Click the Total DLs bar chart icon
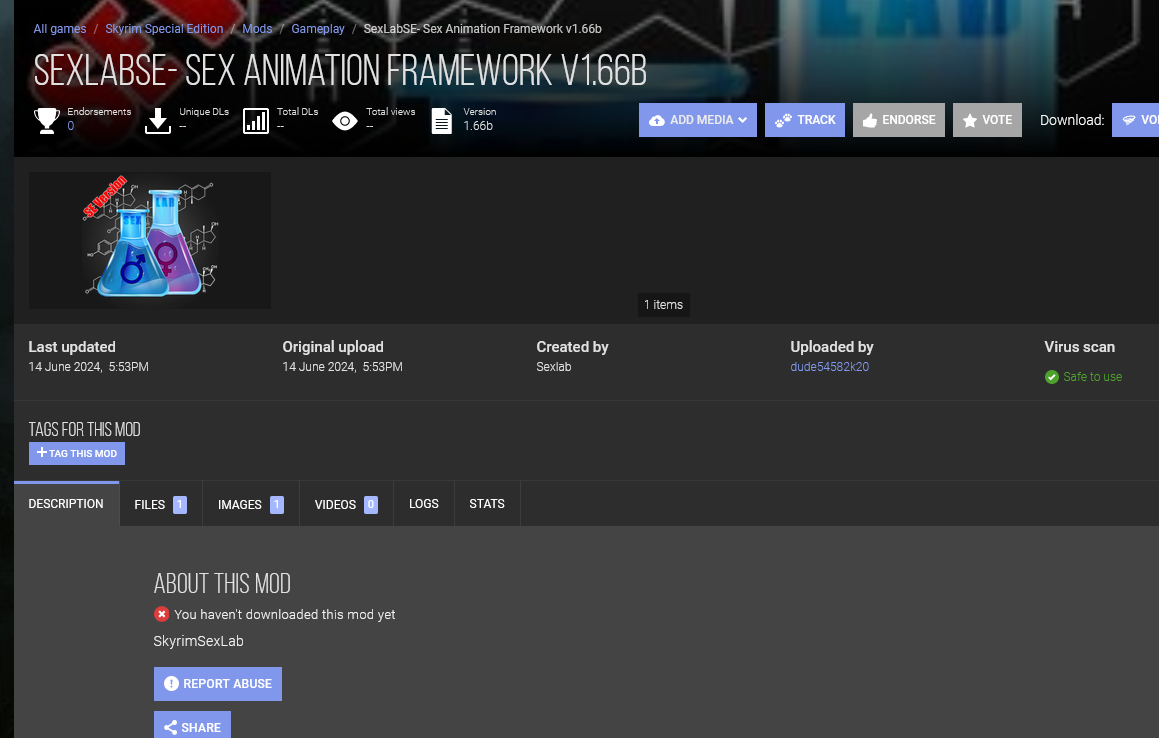This screenshot has width=1159, height=738. (256, 121)
